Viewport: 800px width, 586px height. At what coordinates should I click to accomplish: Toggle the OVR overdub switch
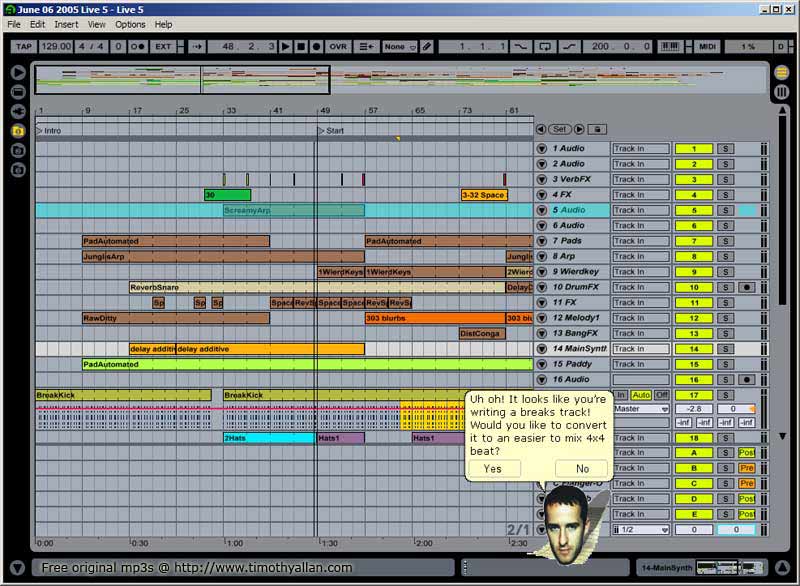pos(338,47)
